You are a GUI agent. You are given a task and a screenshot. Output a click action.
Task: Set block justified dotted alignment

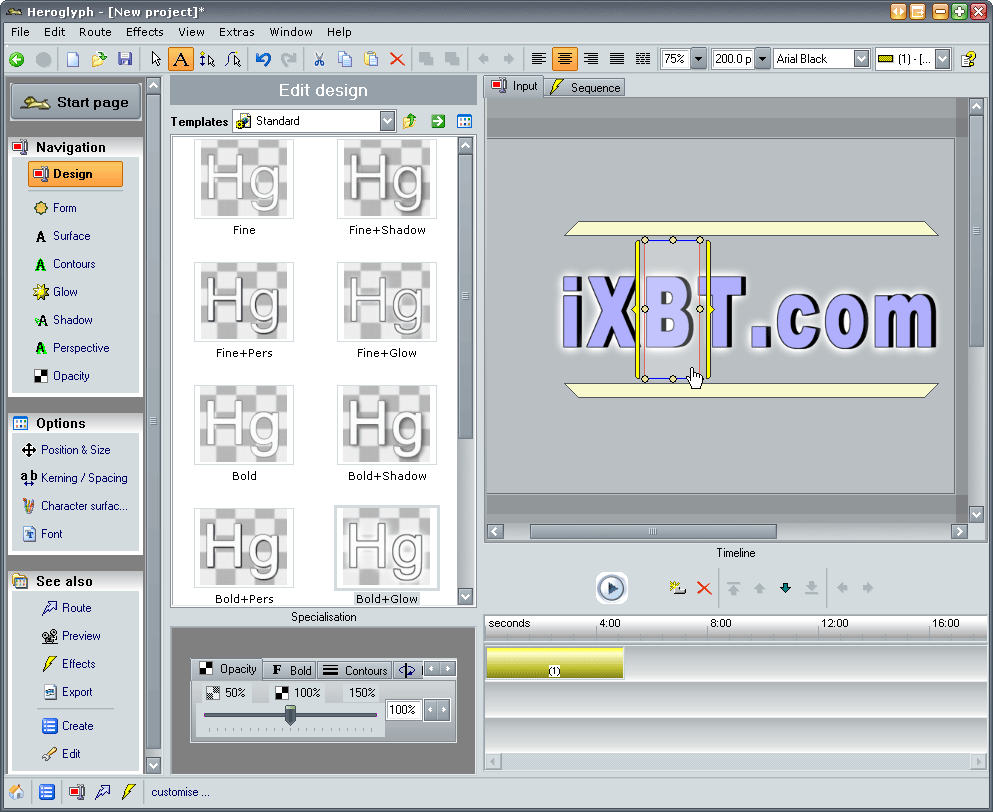(643, 60)
